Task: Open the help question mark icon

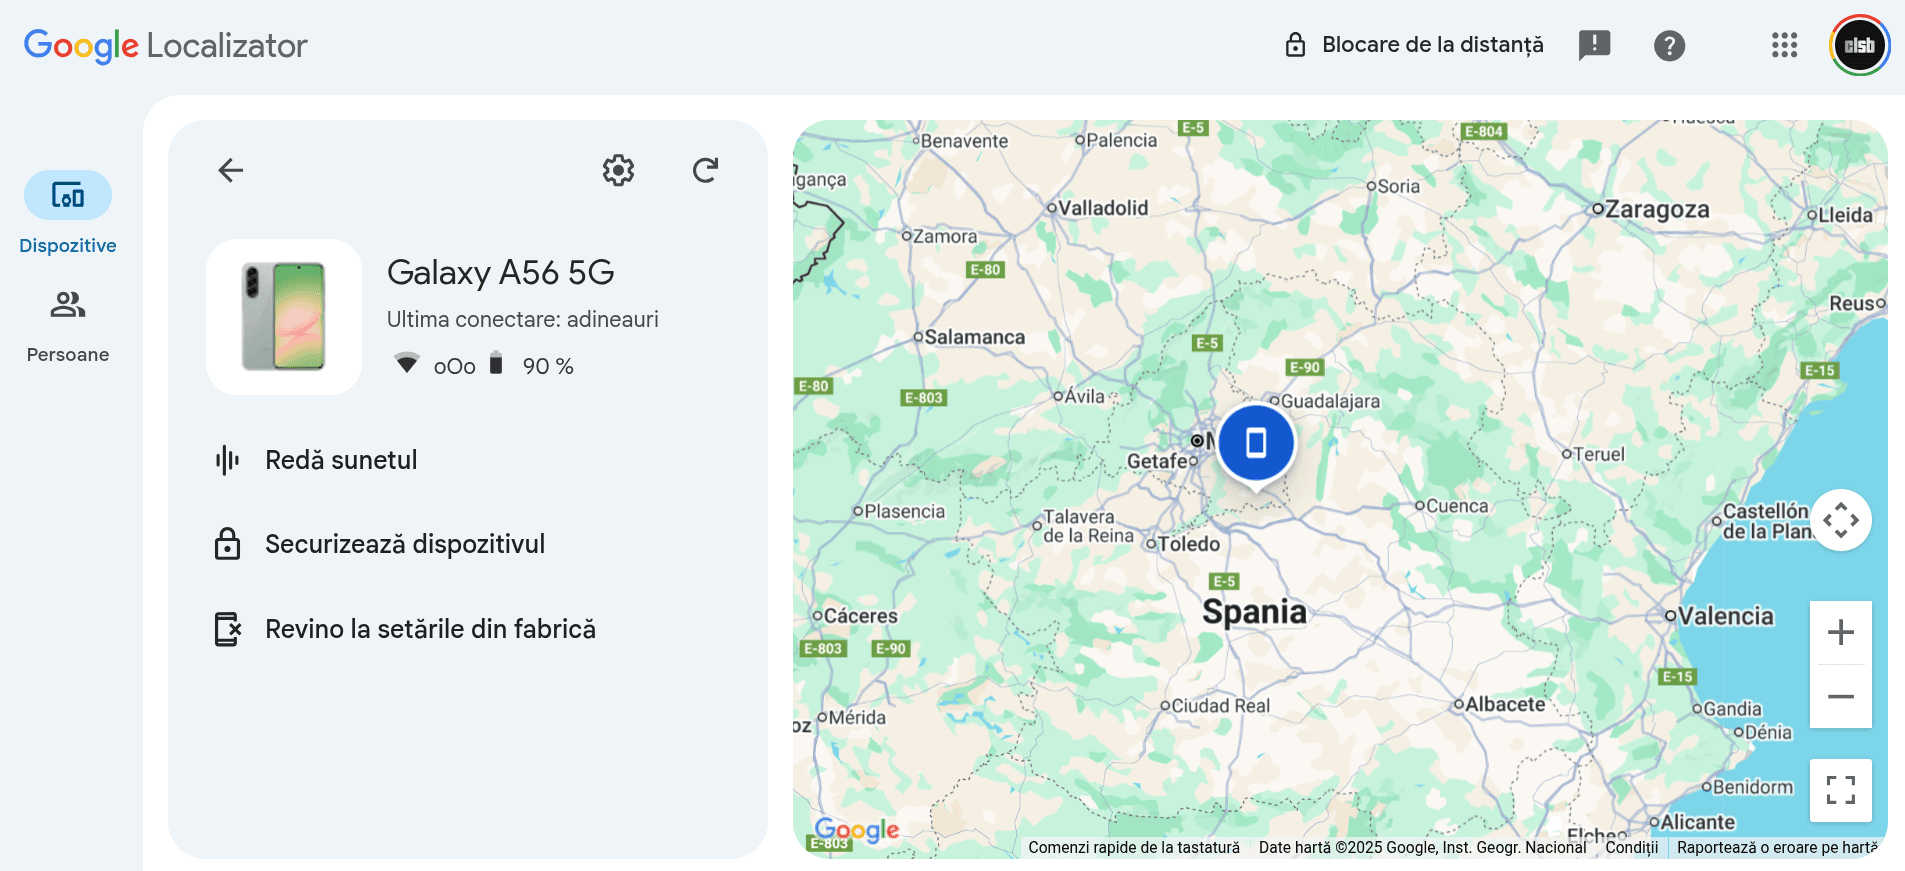Action: (1669, 45)
